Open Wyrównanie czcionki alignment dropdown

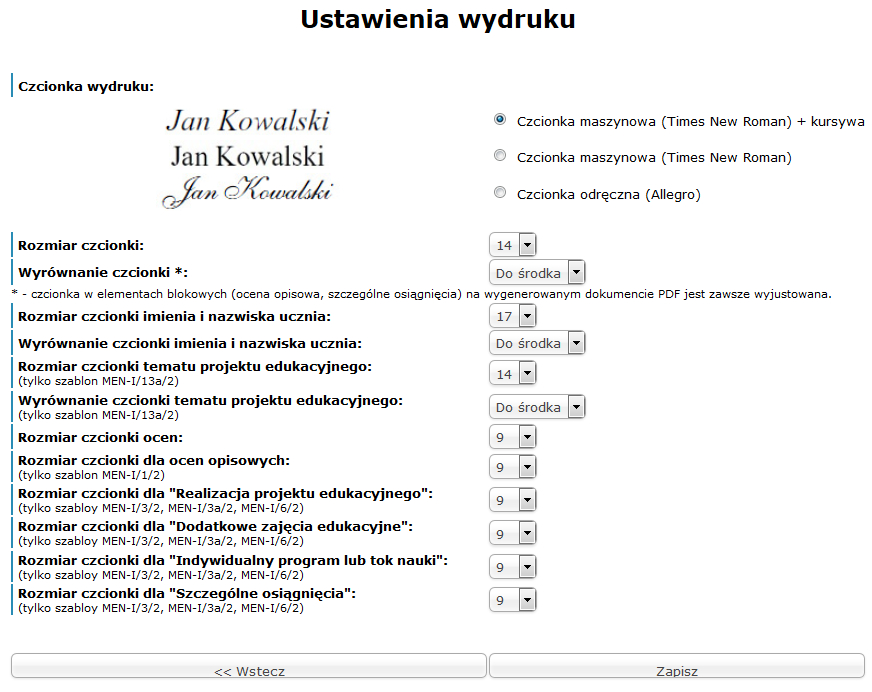[x=537, y=273]
